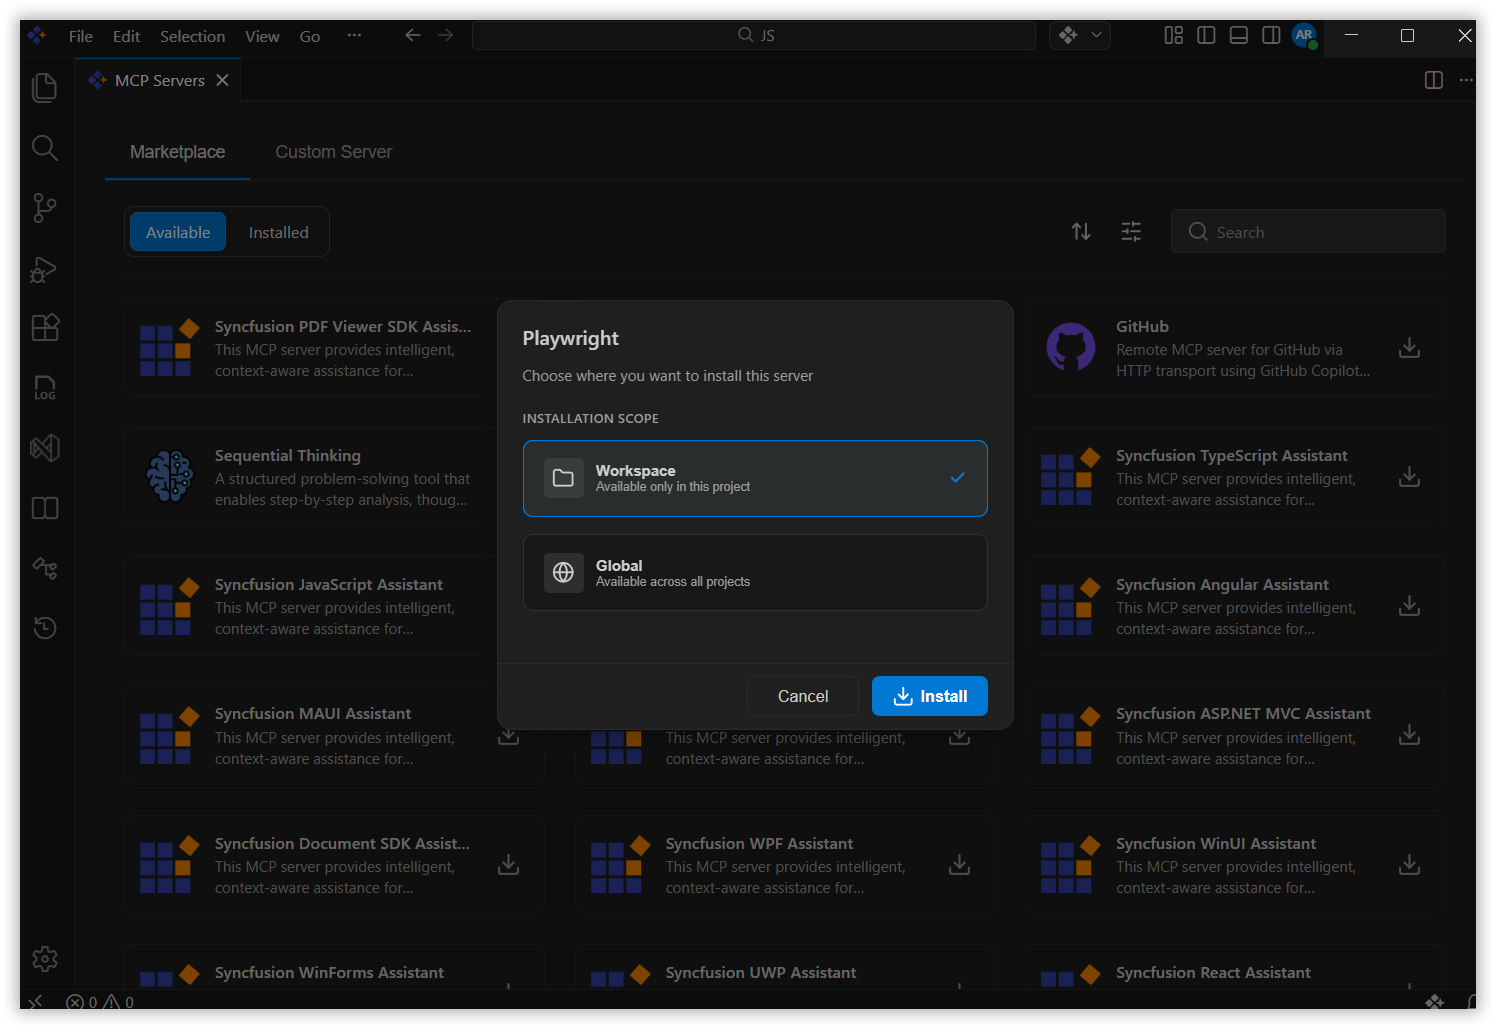Open the history clock icon in activity bar
The width and height of the screenshot is (1496, 1029).
[x=45, y=628]
